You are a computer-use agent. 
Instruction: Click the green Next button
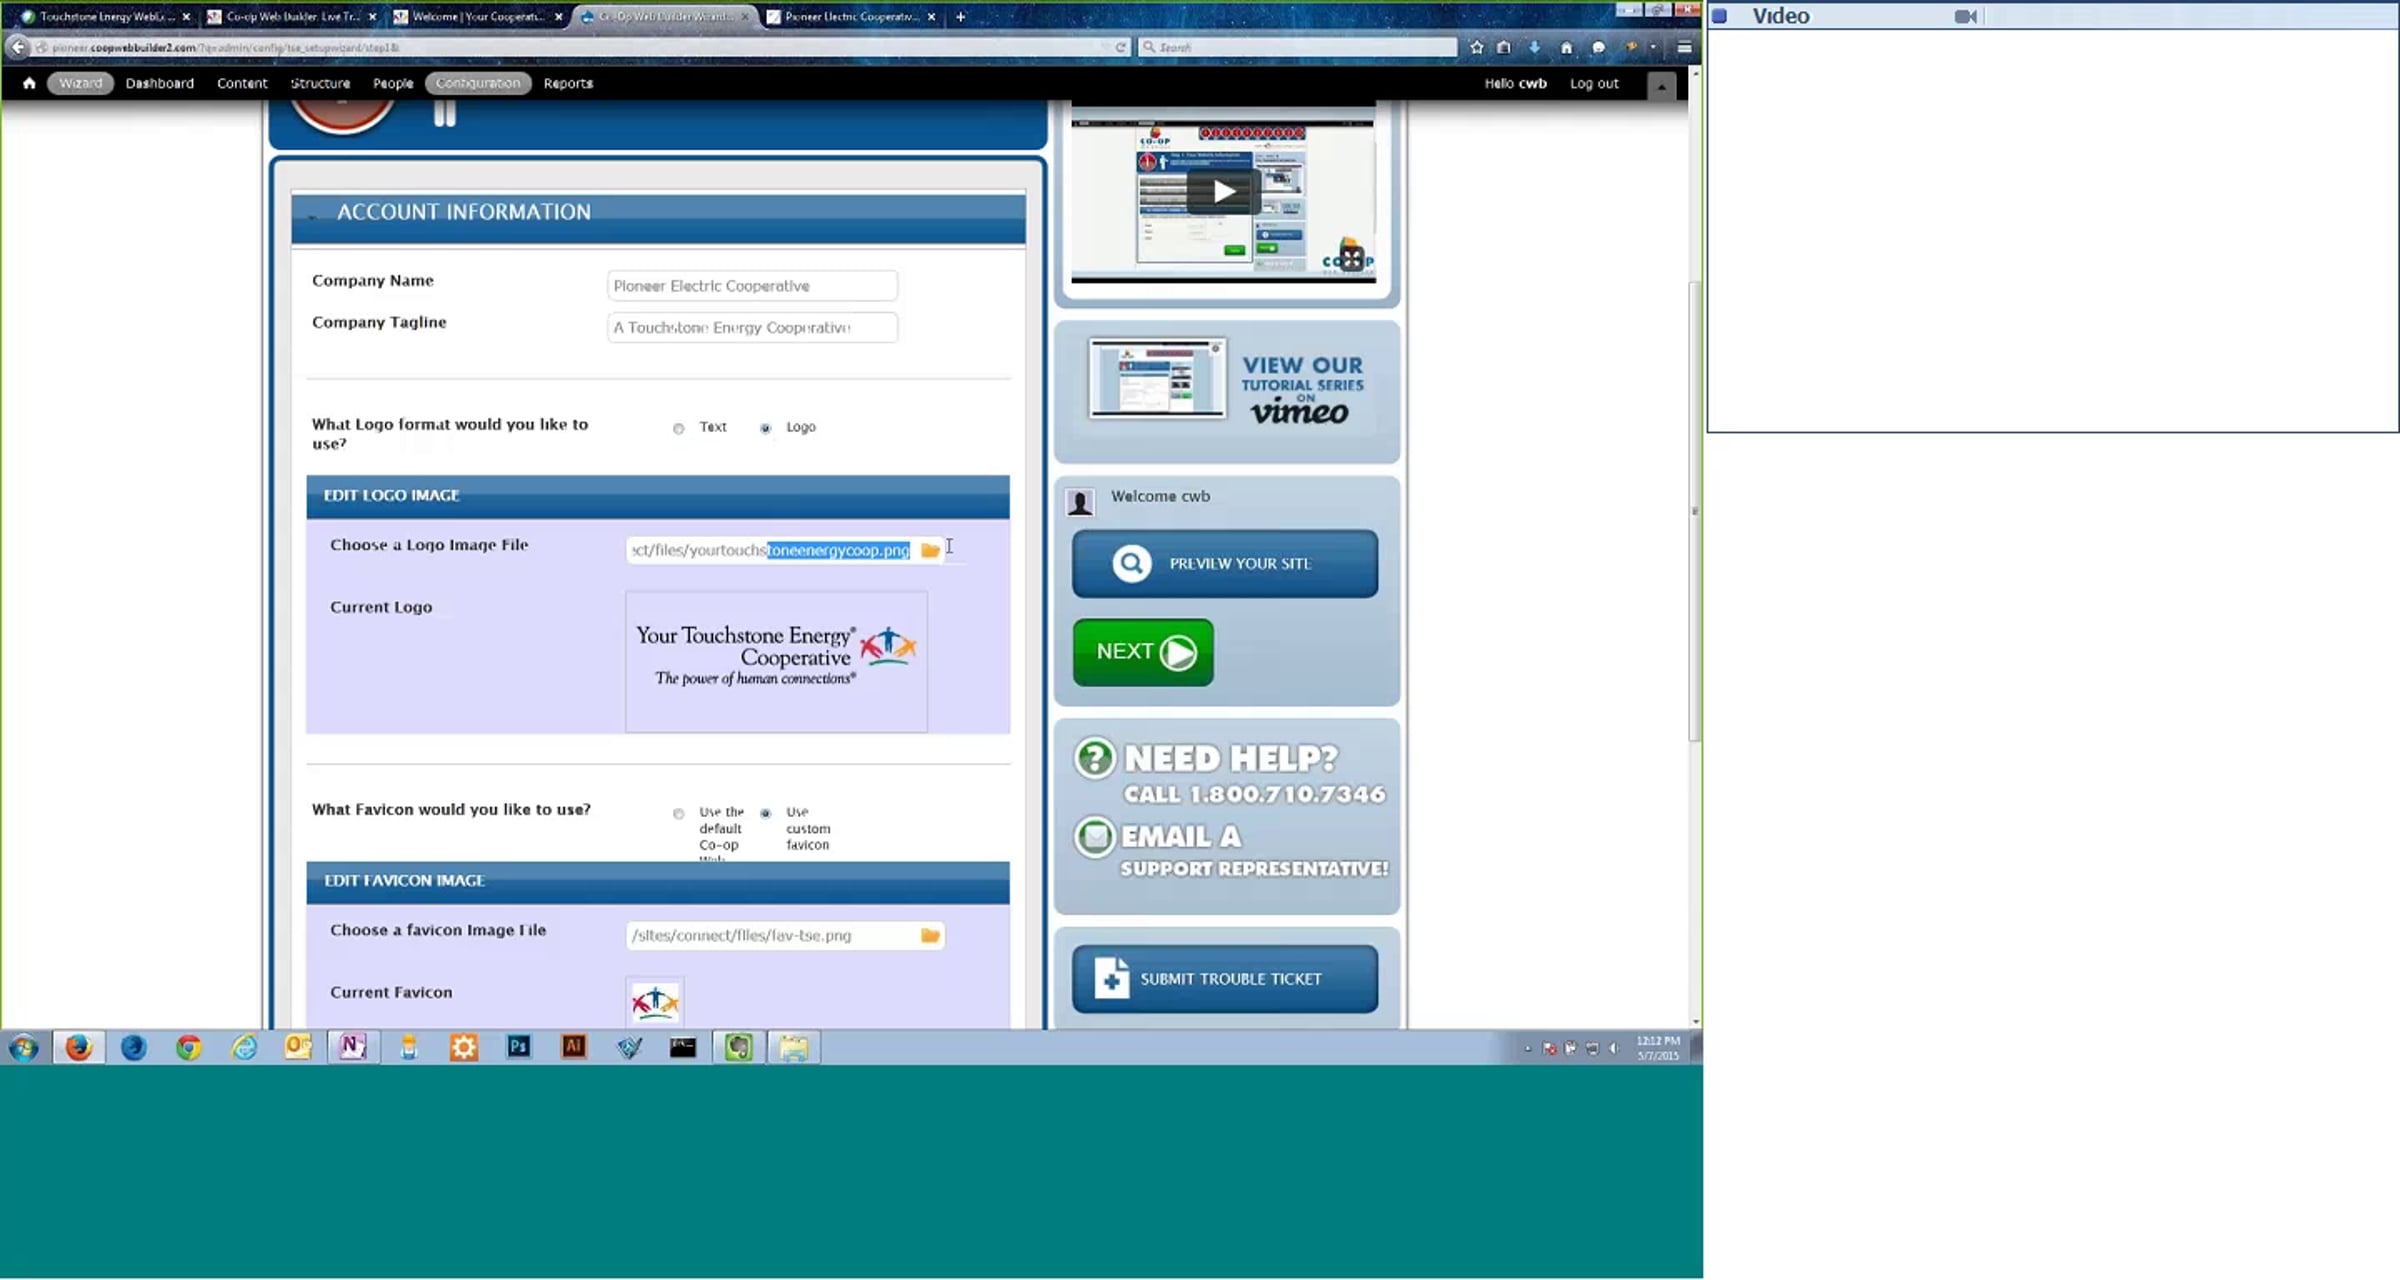(1143, 652)
